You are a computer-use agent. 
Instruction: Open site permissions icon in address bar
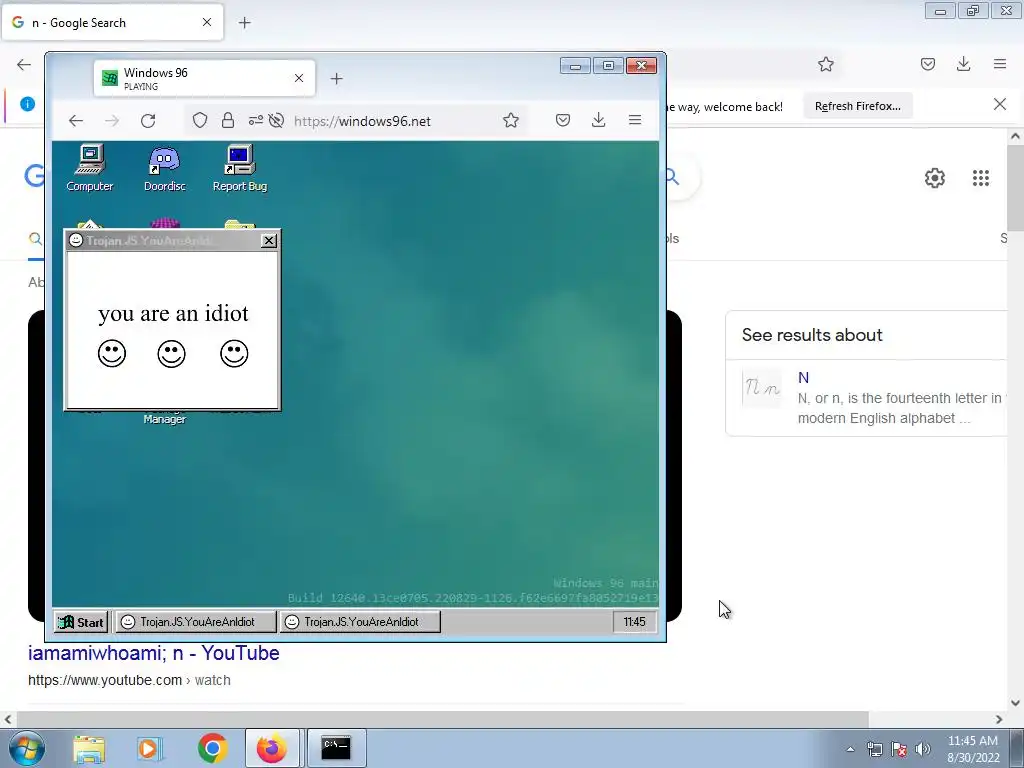(255, 120)
